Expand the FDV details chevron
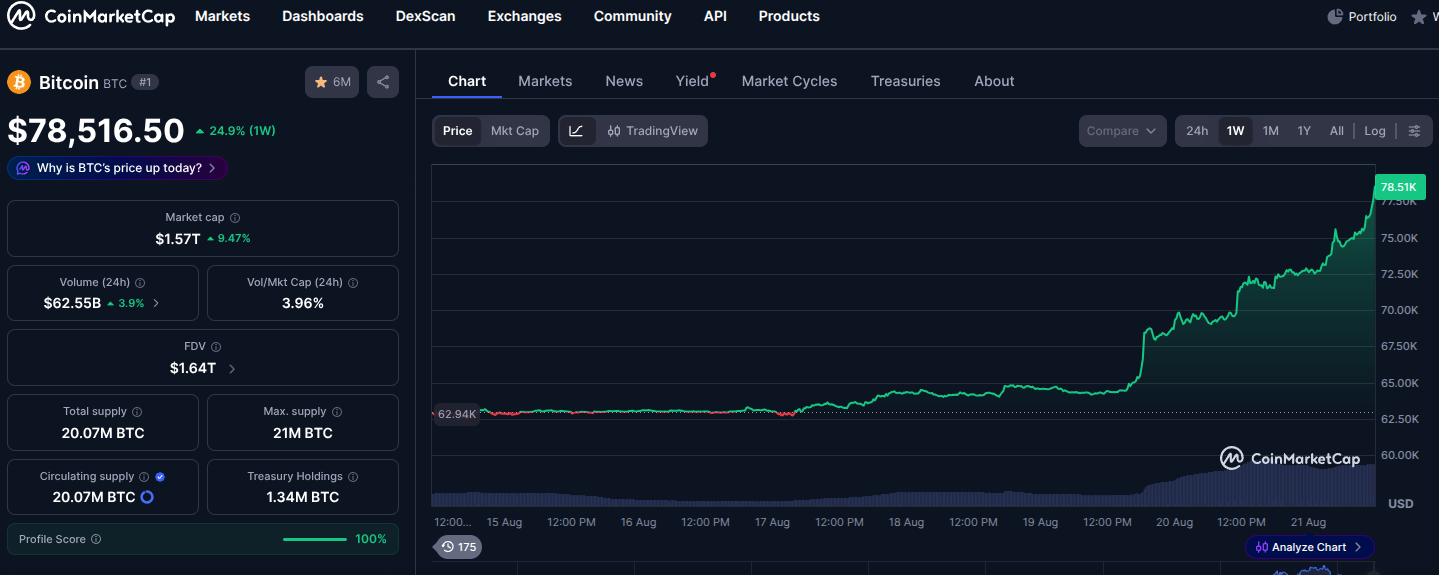1439x575 pixels. pos(233,368)
